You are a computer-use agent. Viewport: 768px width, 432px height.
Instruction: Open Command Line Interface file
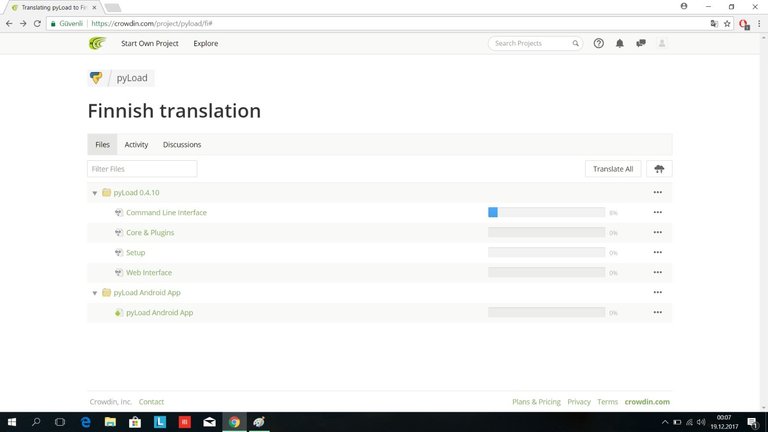[167, 213]
